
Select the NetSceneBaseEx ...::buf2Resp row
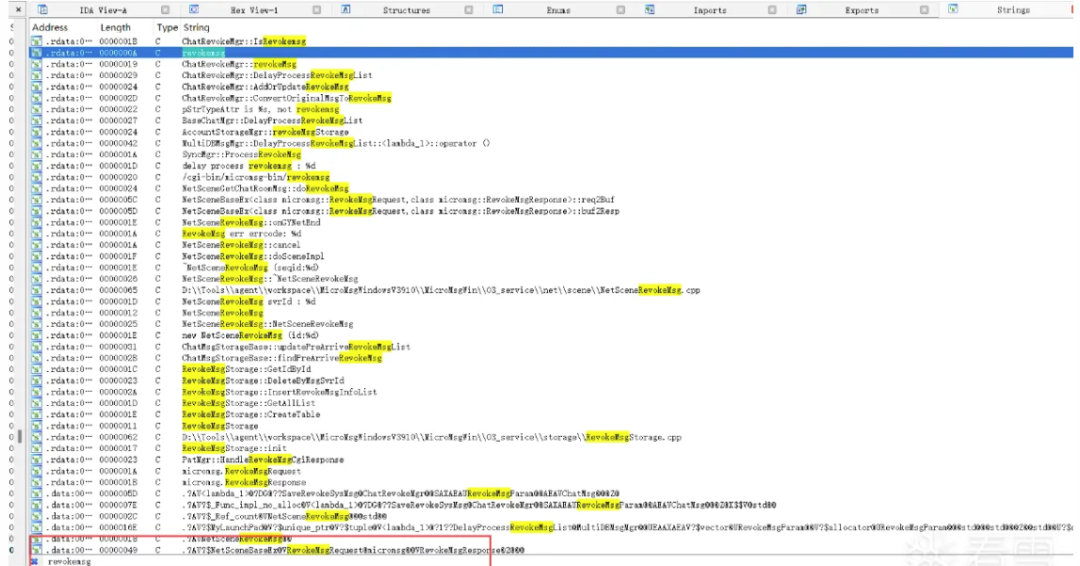[551, 211]
